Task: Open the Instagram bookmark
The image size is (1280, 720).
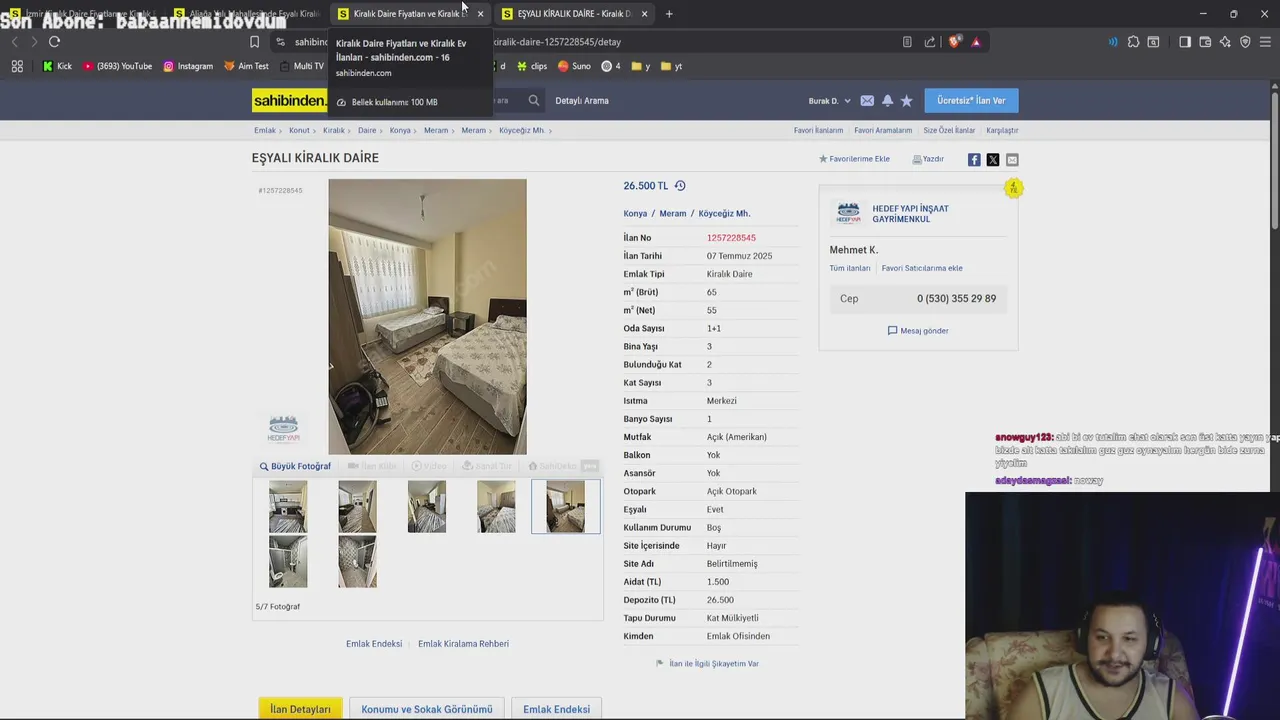Action: point(188,66)
